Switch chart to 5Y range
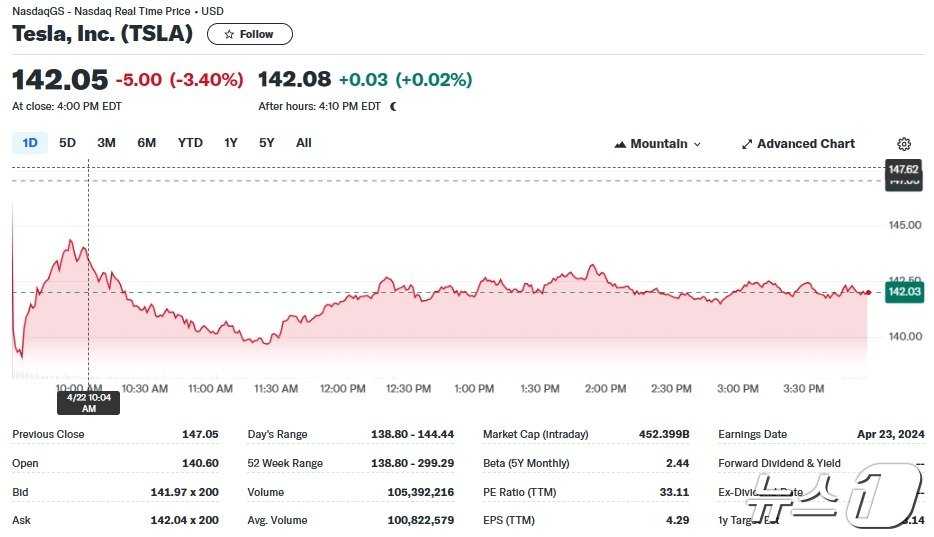Image resolution: width=934 pixels, height=537 pixels. (266, 143)
